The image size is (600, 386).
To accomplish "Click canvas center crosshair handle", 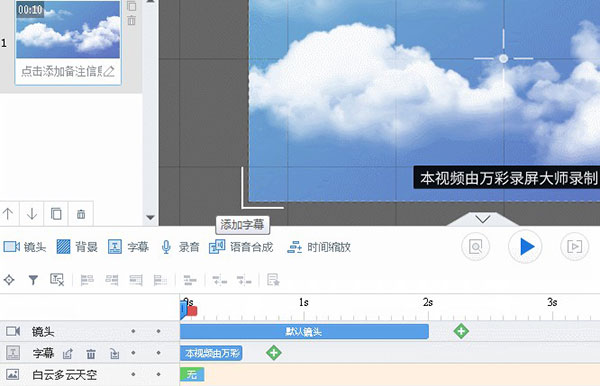I will (503, 59).
